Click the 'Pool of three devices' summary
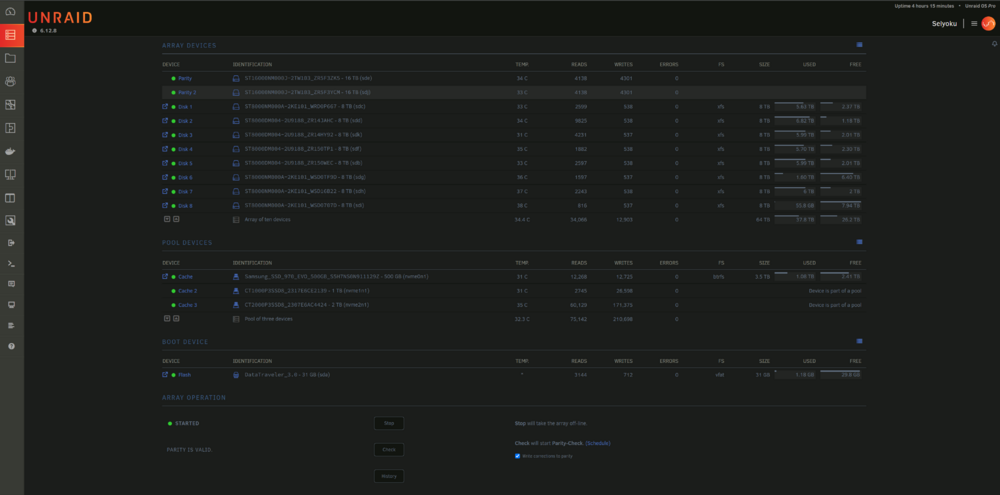1000x495 pixels. click(x=268, y=318)
